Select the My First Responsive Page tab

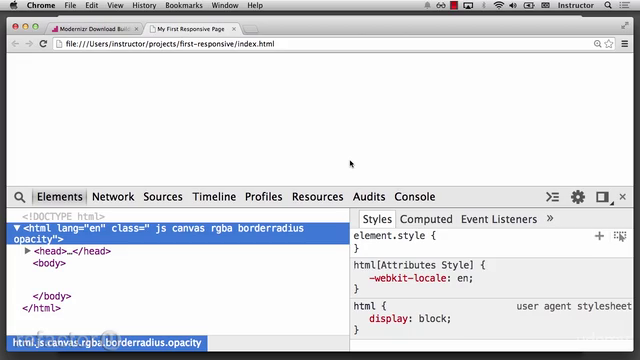coord(191,29)
